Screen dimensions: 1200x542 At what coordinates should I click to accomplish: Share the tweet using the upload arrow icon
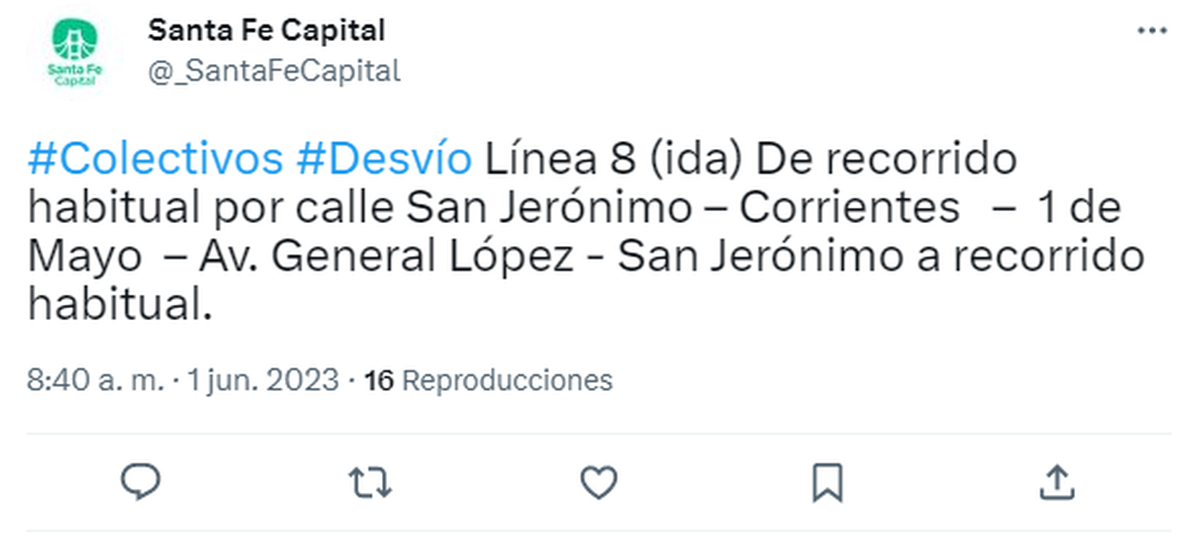pyautogui.click(x=1056, y=483)
